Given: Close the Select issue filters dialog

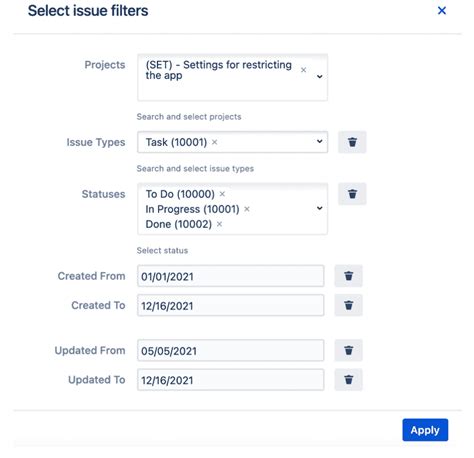Looking at the screenshot, I should (x=442, y=11).
